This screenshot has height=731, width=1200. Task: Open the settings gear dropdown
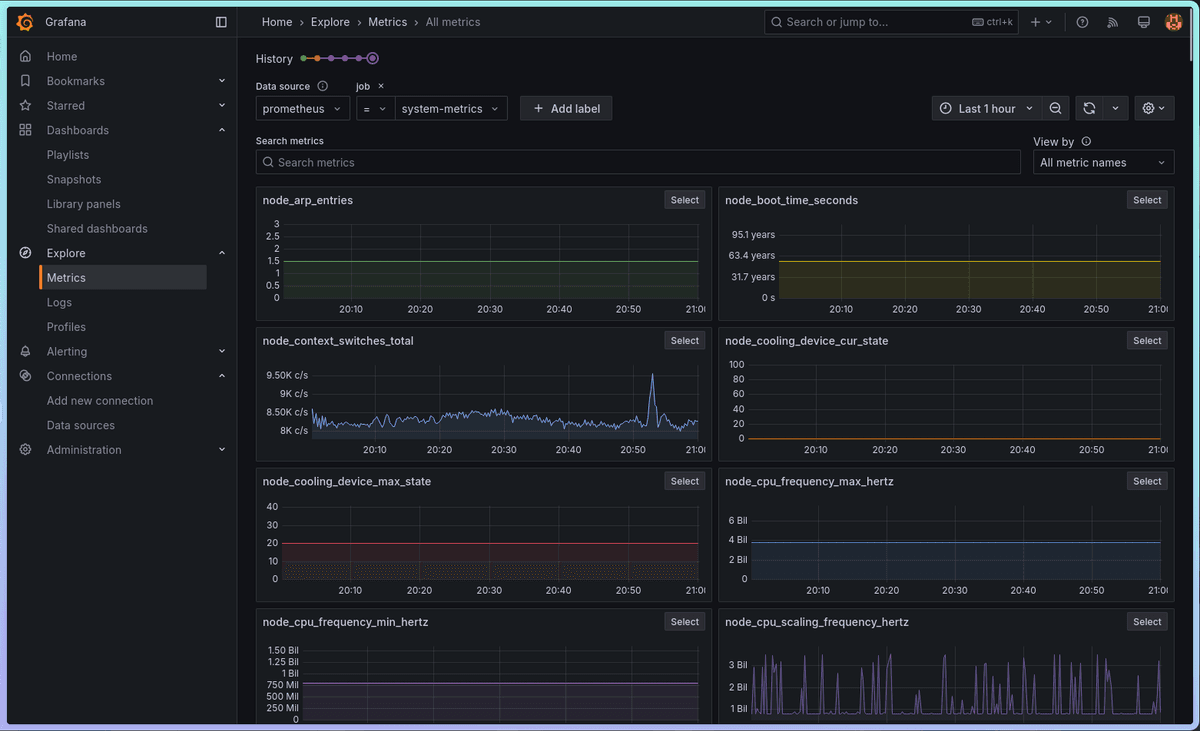tap(1154, 108)
